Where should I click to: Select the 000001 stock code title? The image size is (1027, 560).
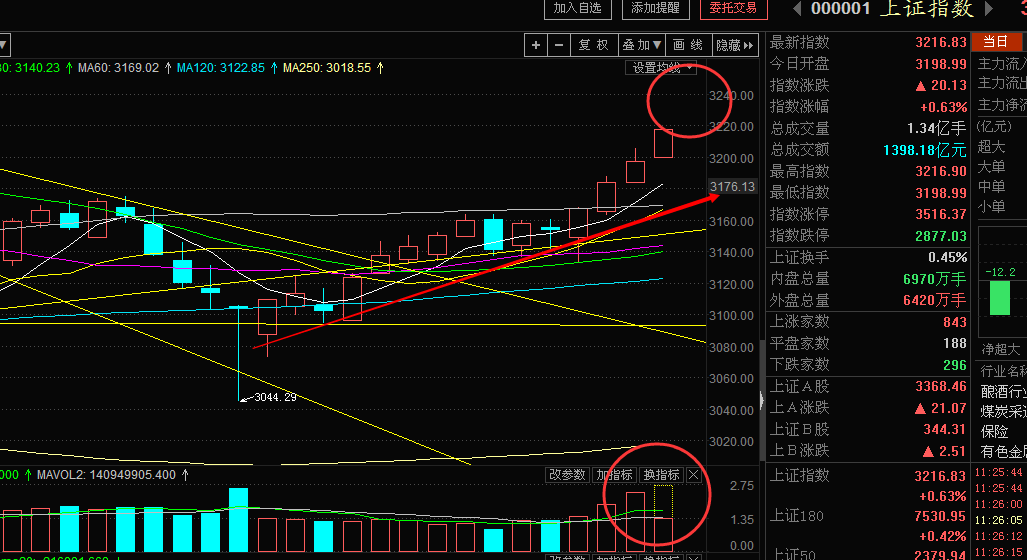pos(841,9)
